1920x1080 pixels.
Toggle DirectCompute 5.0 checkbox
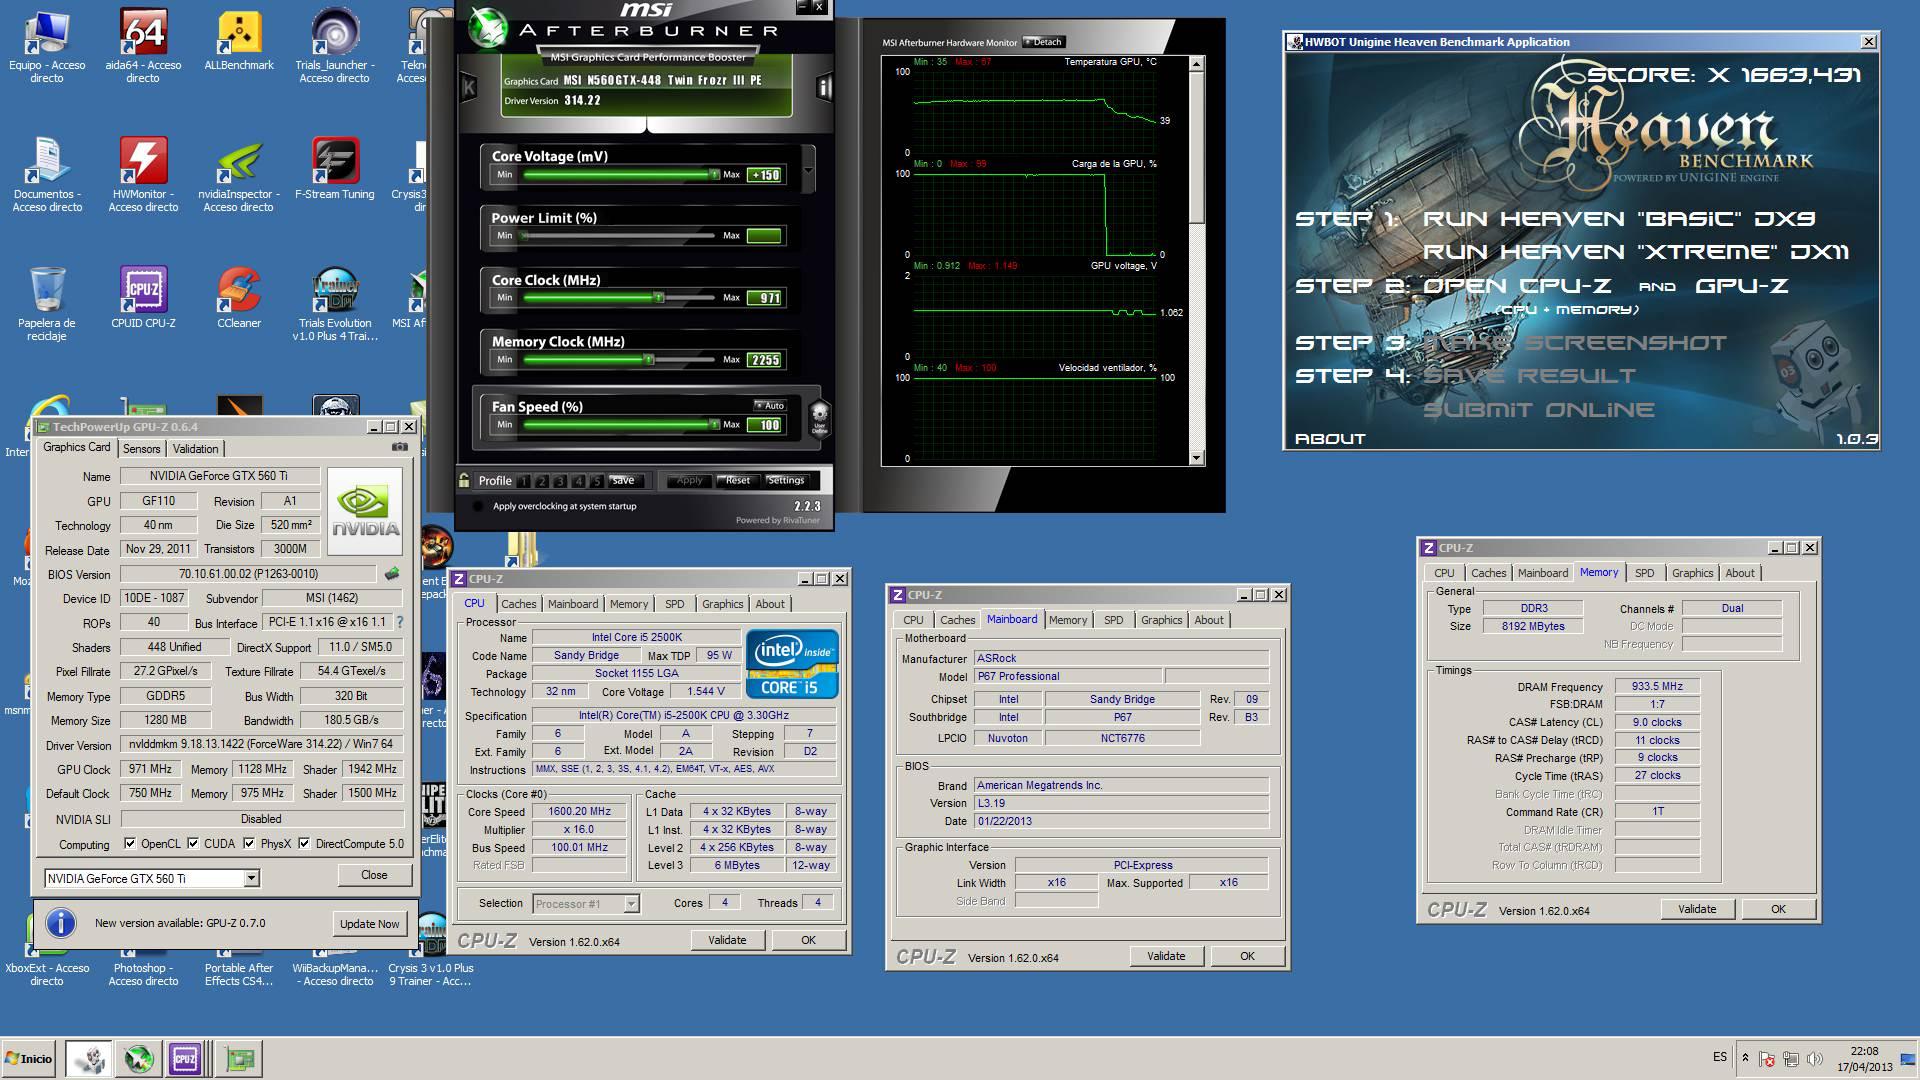(304, 843)
